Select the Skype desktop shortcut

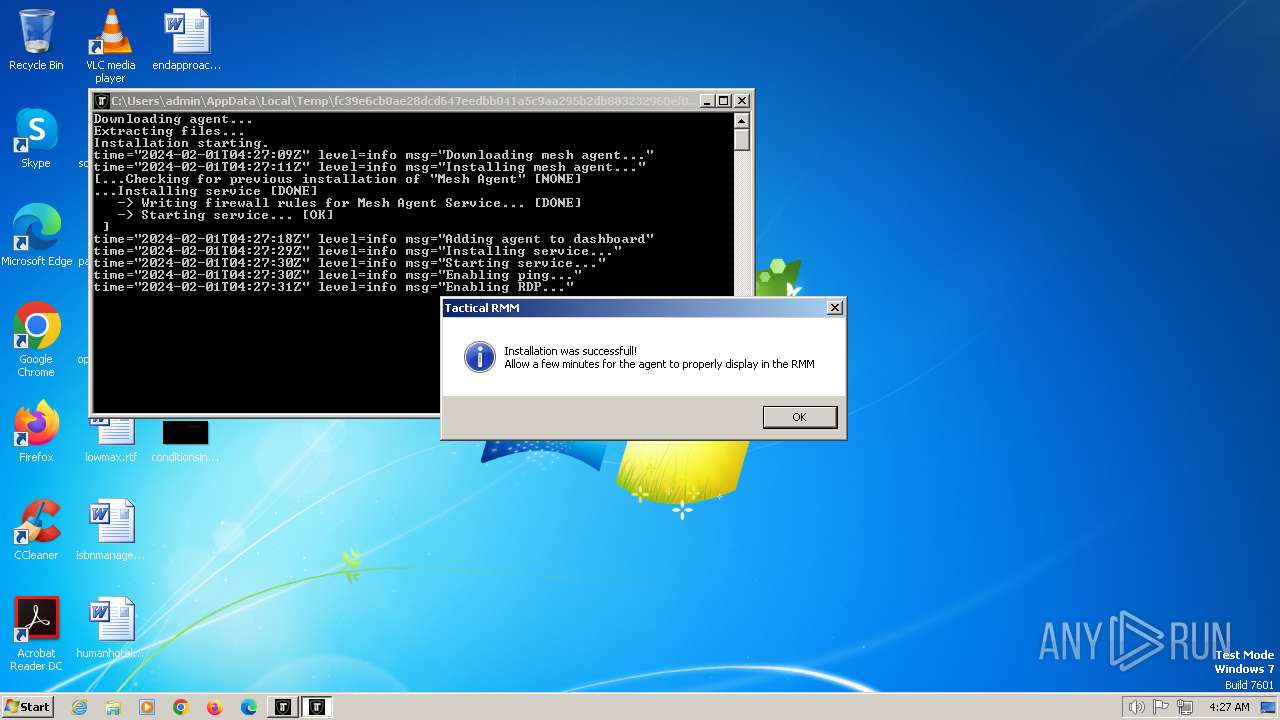pos(36,138)
